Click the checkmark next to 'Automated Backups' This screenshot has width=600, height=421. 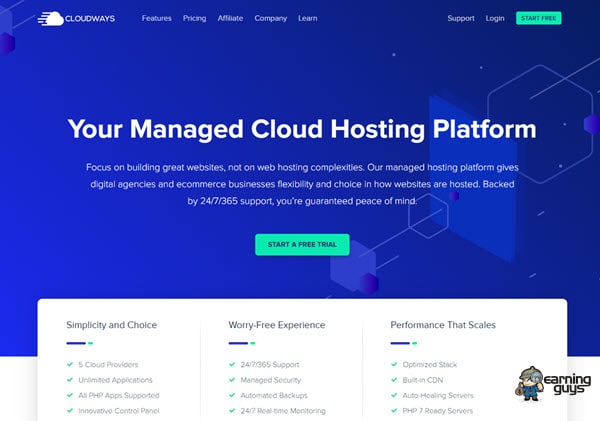click(232, 395)
